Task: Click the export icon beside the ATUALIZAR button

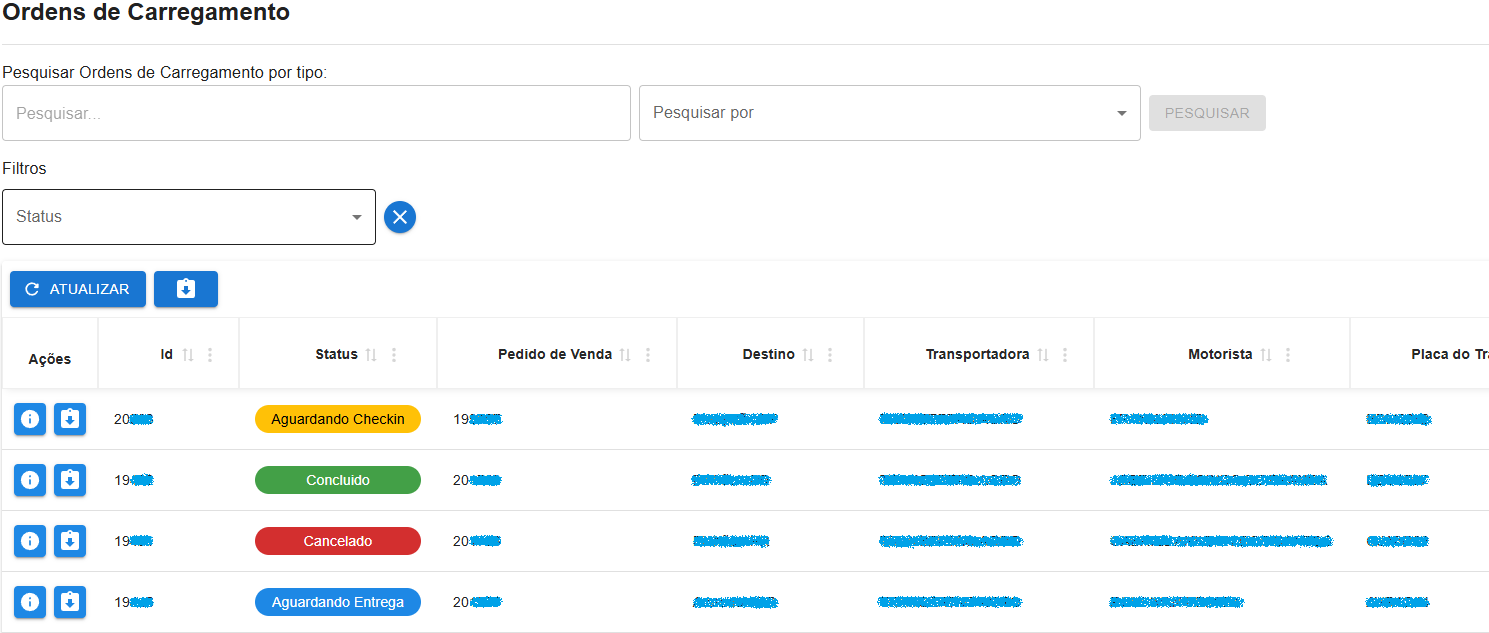Action: click(x=186, y=289)
